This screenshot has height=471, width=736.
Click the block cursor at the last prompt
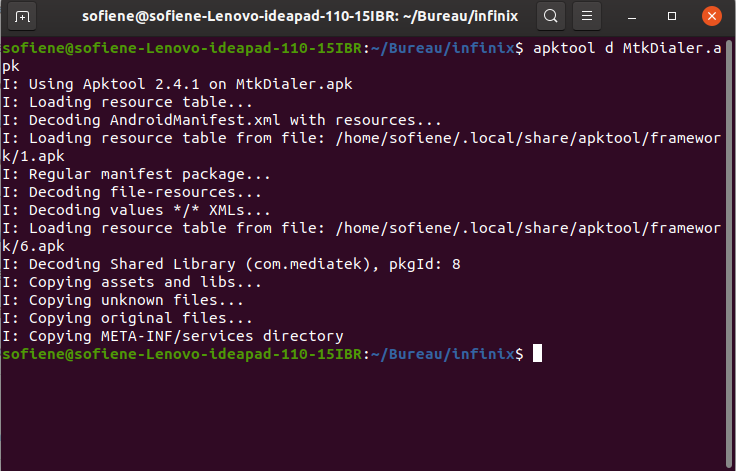tap(537, 354)
